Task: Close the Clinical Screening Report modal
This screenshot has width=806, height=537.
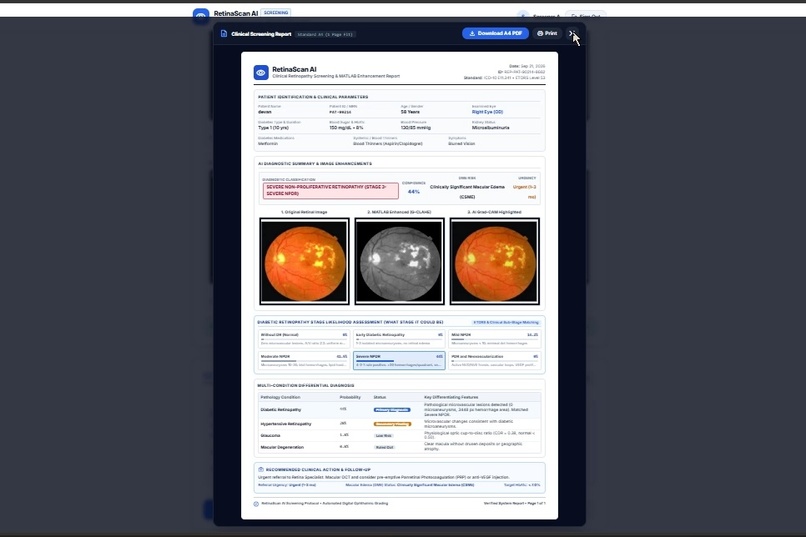Action: pyautogui.click(x=572, y=33)
